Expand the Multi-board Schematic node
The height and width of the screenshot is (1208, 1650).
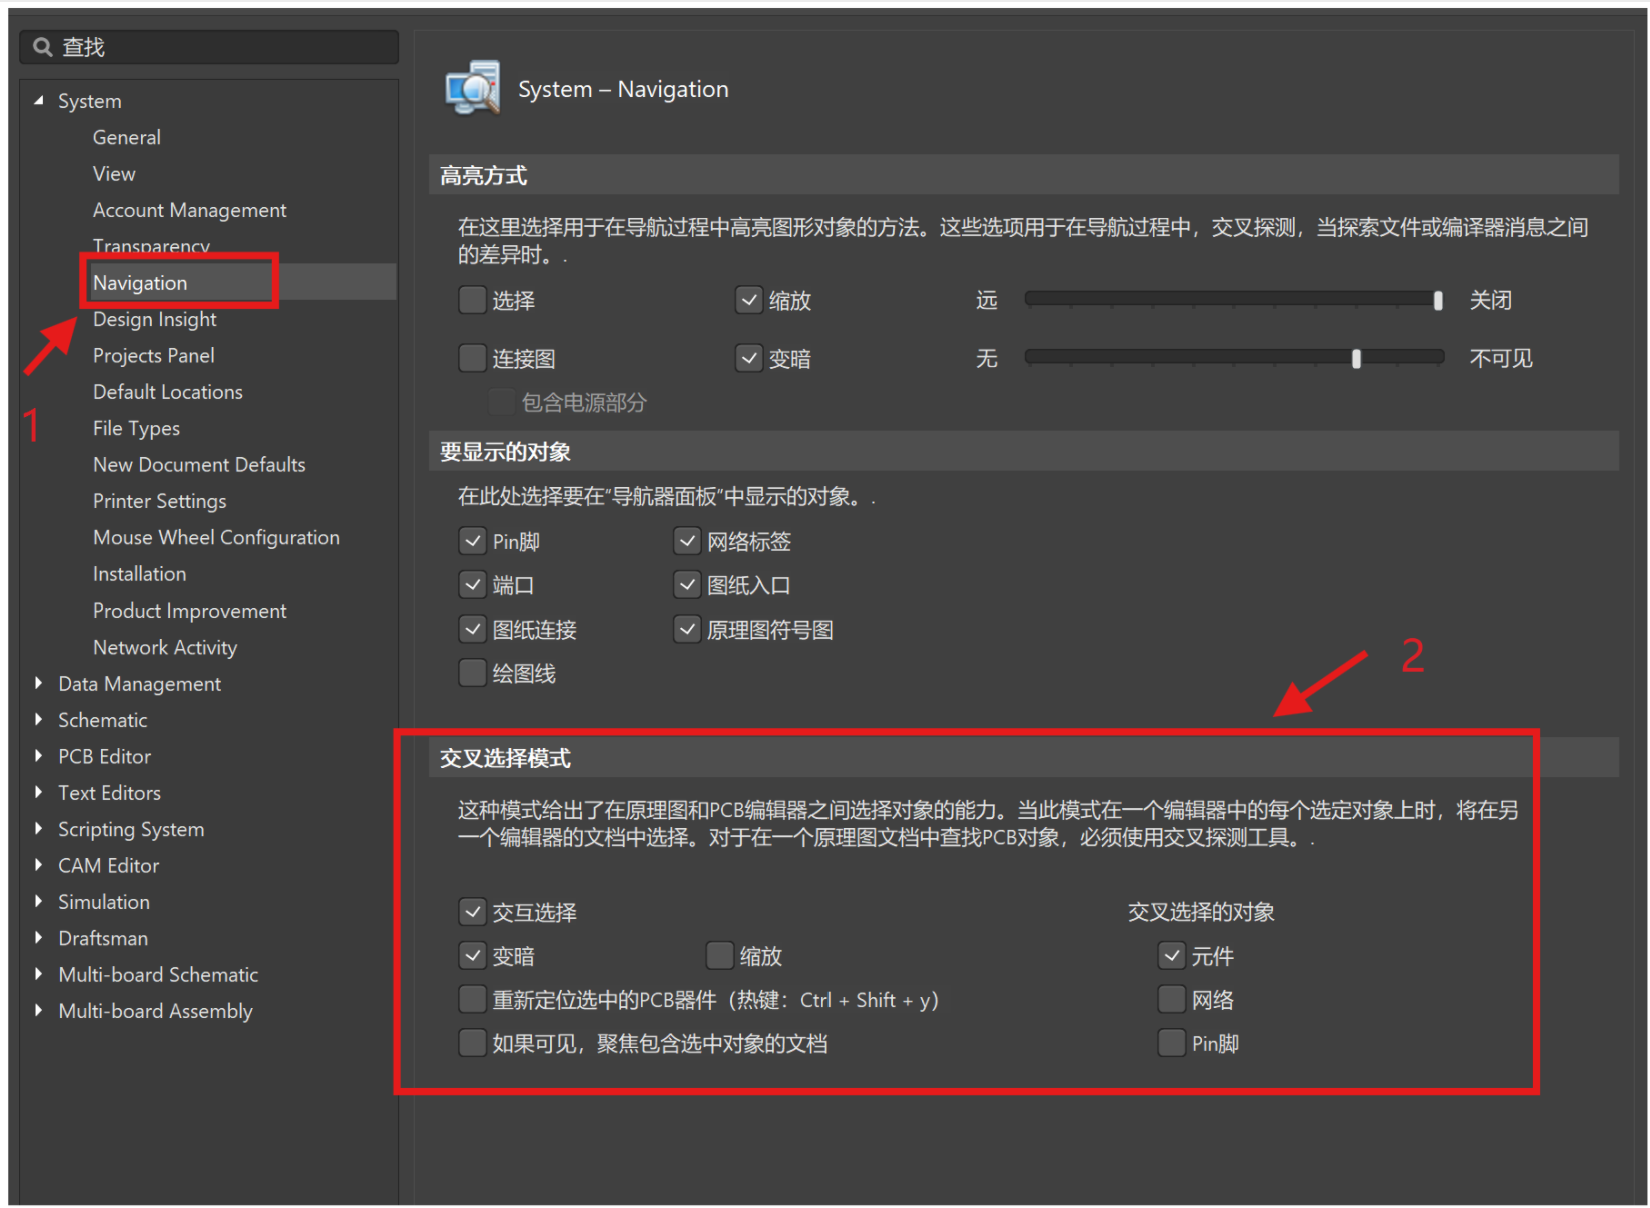pyautogui.click(x=39, y=974)
